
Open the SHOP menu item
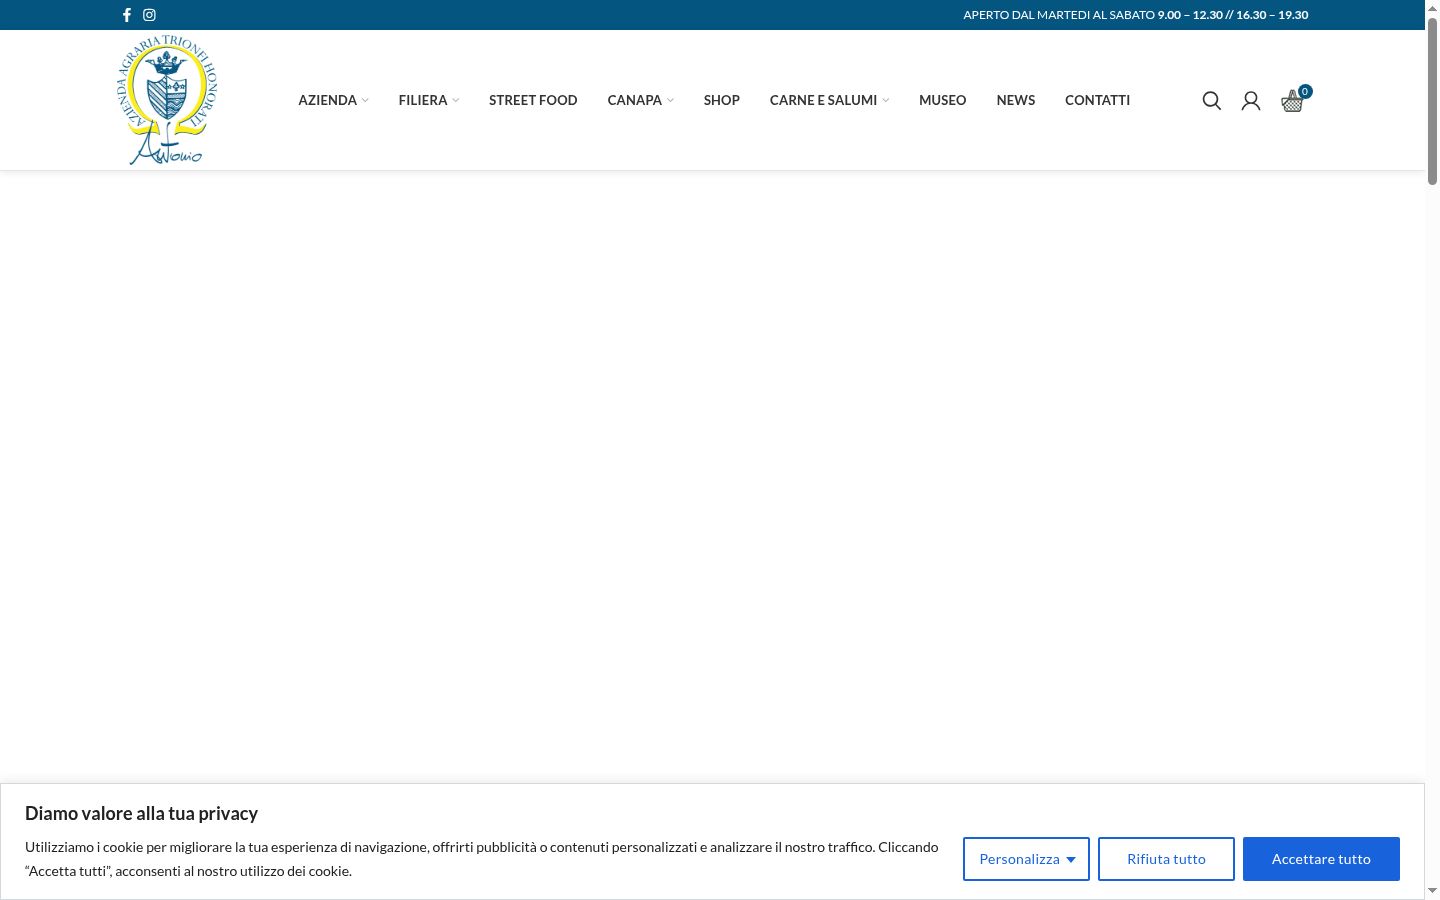(x=721, y=100)
